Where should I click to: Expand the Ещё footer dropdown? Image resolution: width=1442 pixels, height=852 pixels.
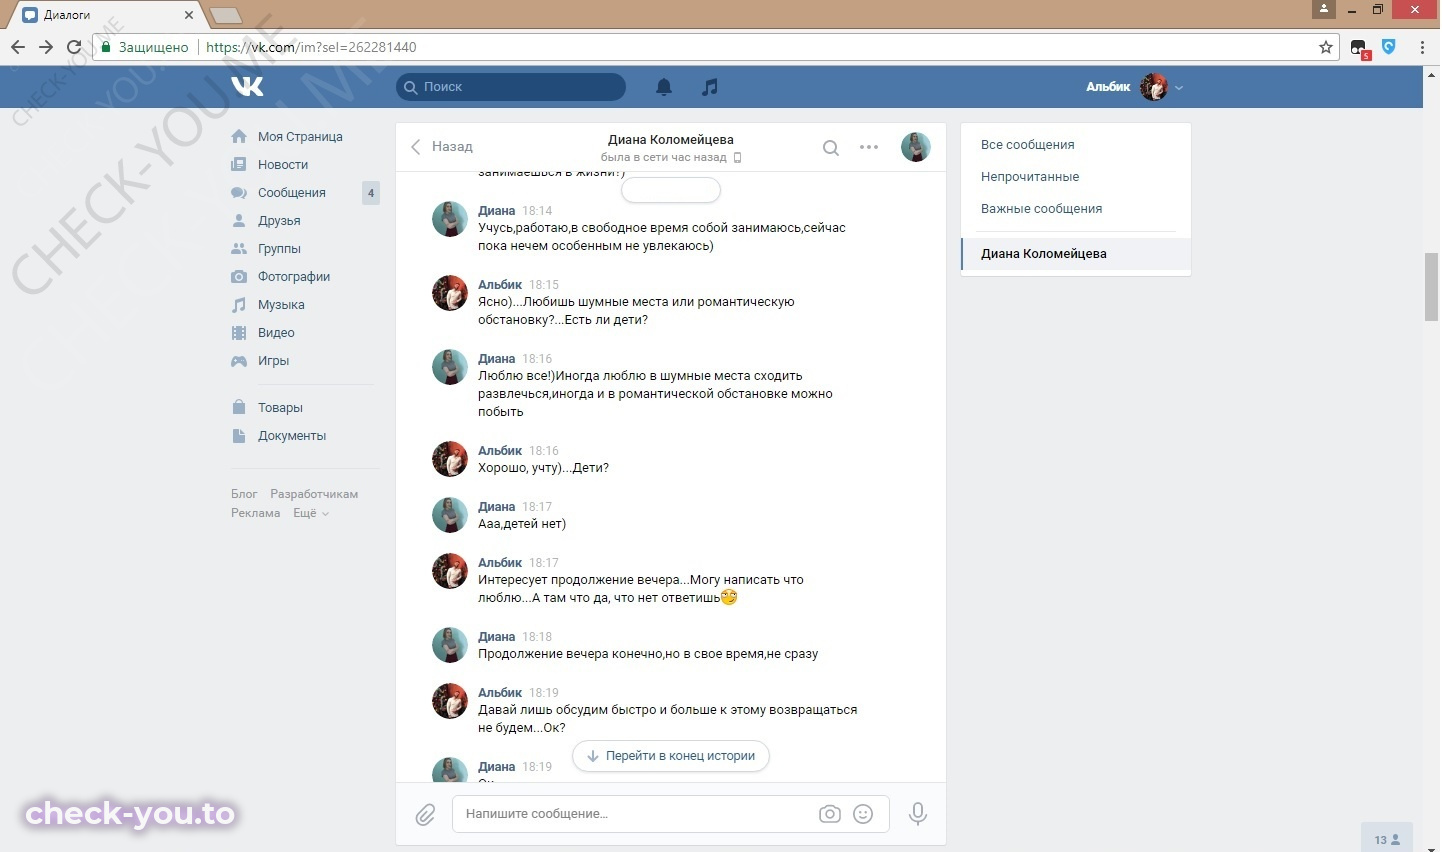click(x=310, y=513)
